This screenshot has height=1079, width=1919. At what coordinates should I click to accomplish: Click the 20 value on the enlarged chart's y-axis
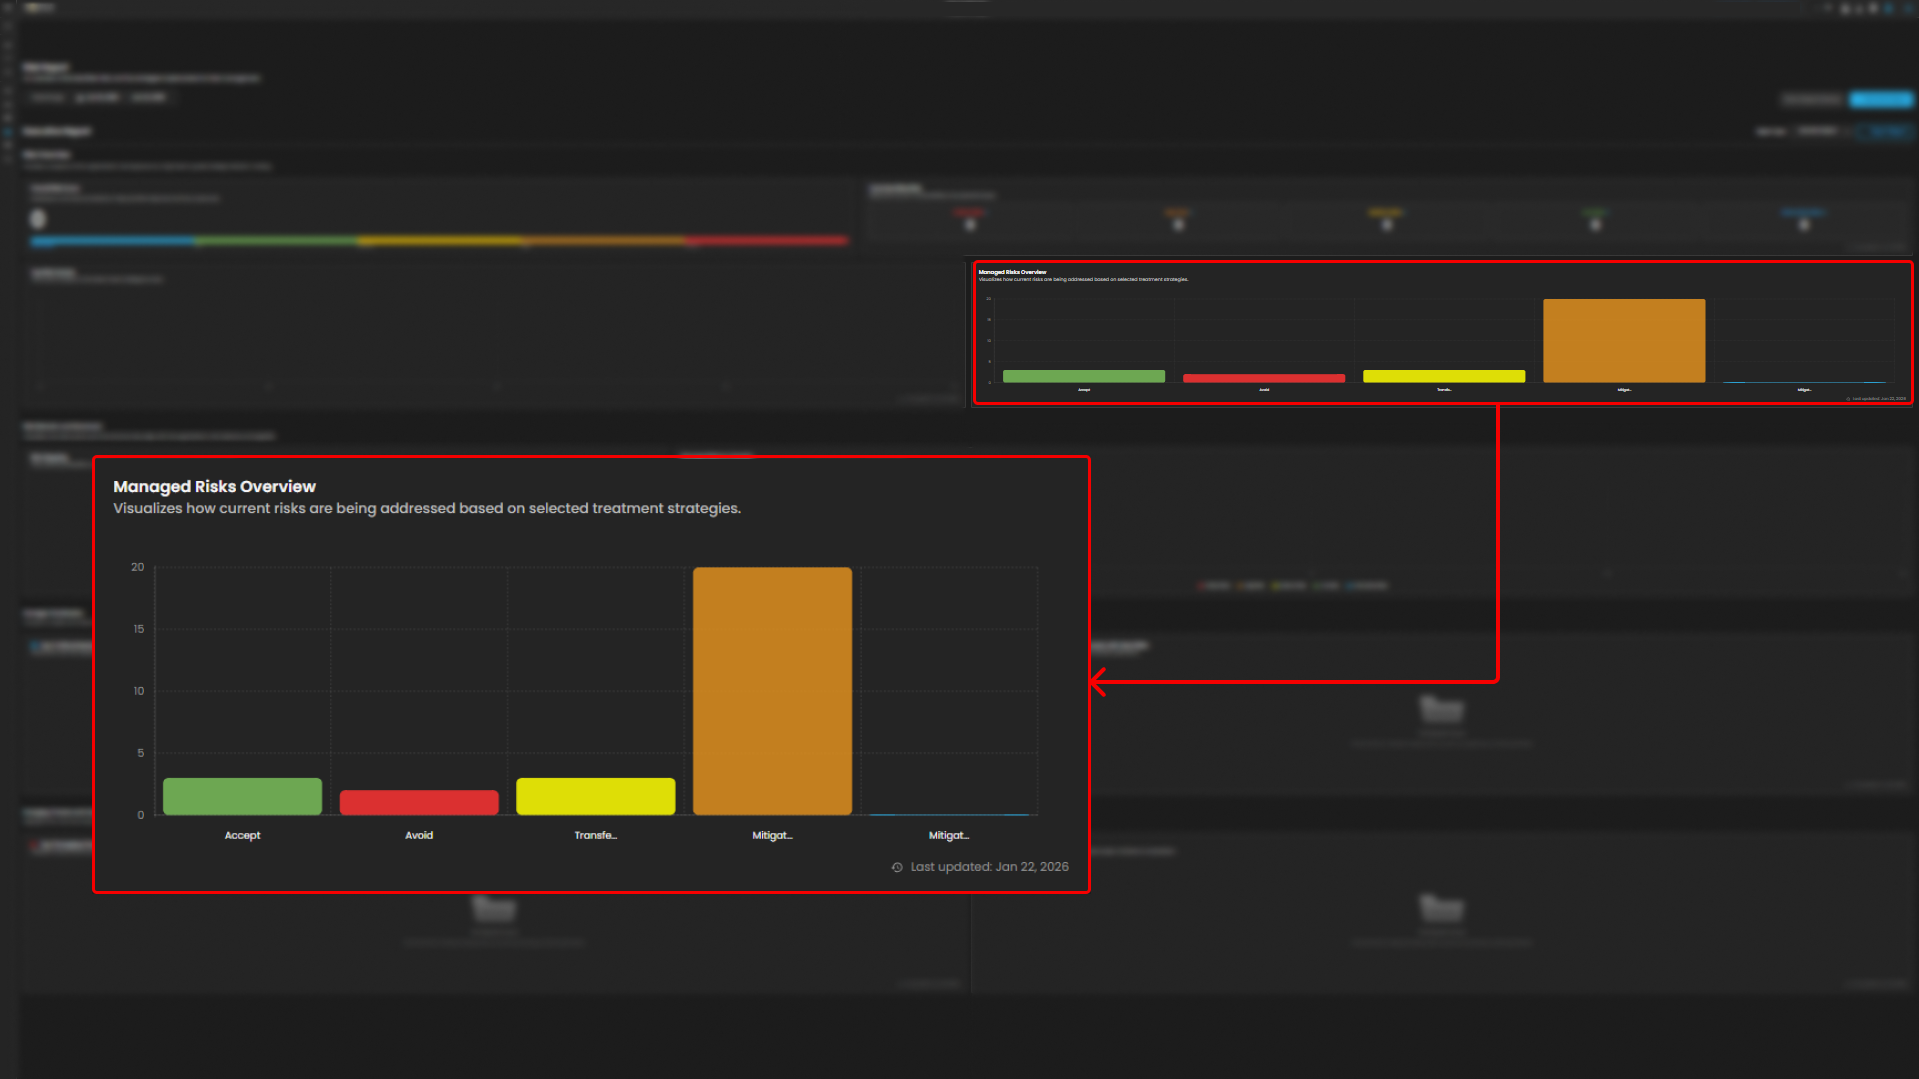[x=137, y=567]
